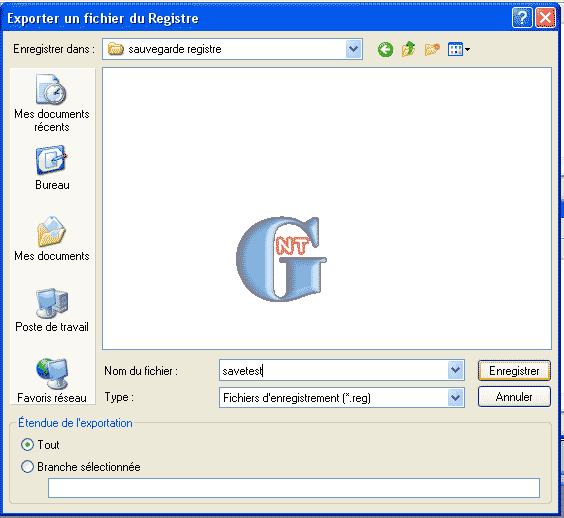The height and width of the screenshot is (518, 564).
Task: Create a new folder
Action: (432, 49)
